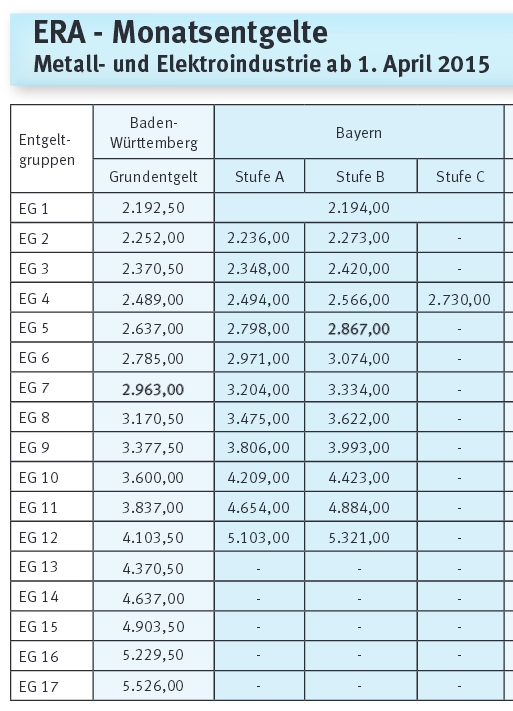The width and height of the screenshot is (513, 711).
Task: Click the EG 9 Stufe A value 3.806,00
Action: (258, 448)
